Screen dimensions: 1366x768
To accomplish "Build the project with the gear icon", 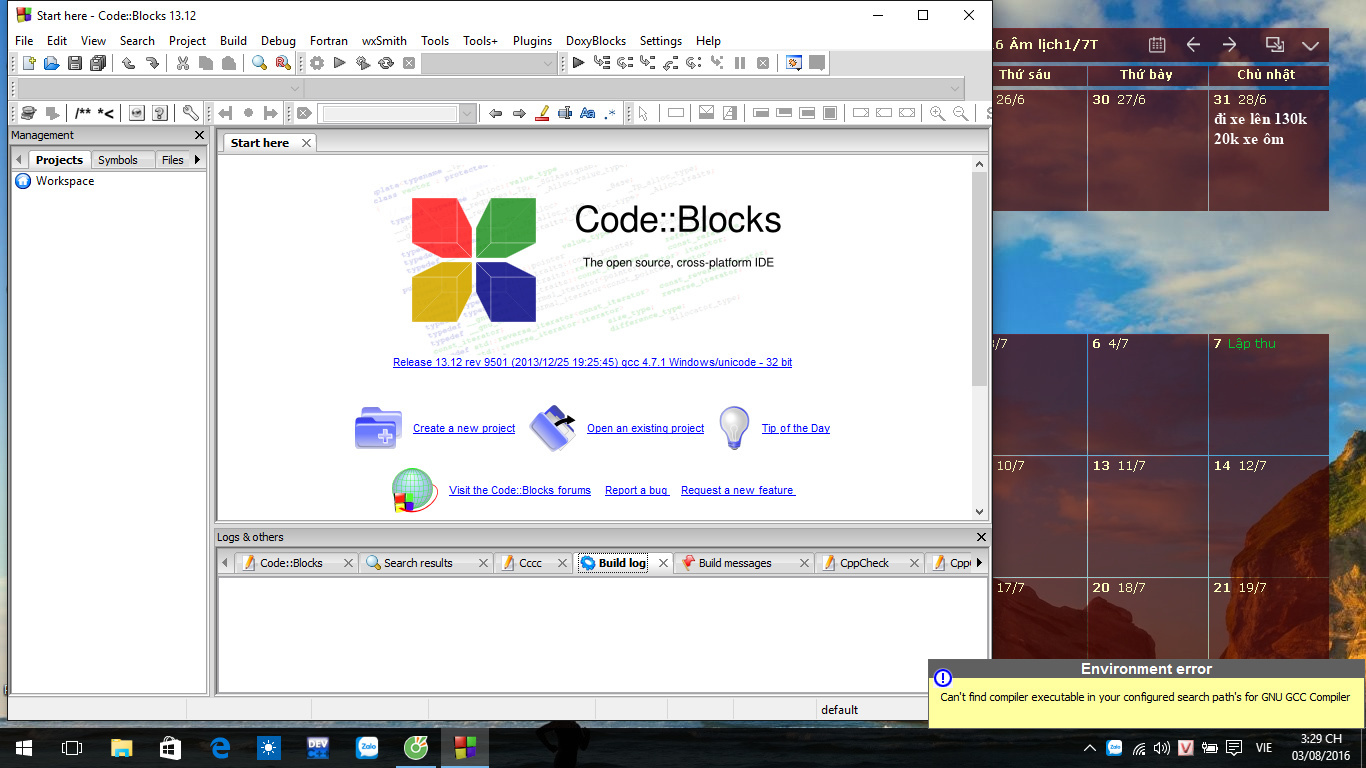I will pos(316,62).
